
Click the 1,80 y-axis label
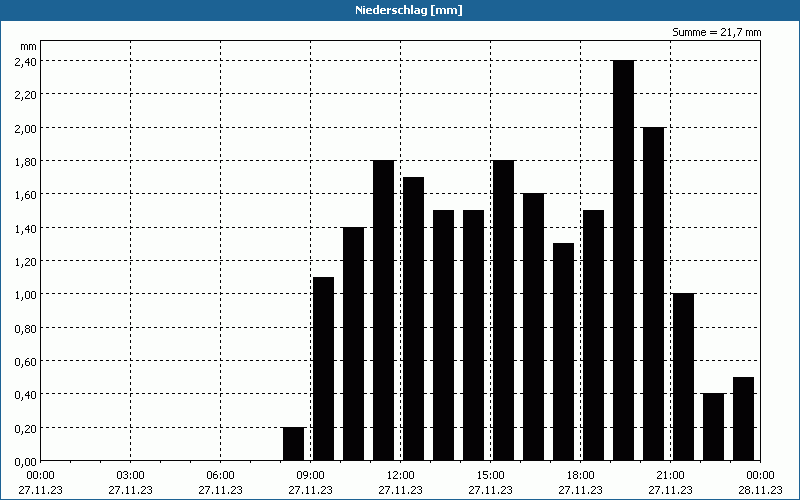point(25,161)
